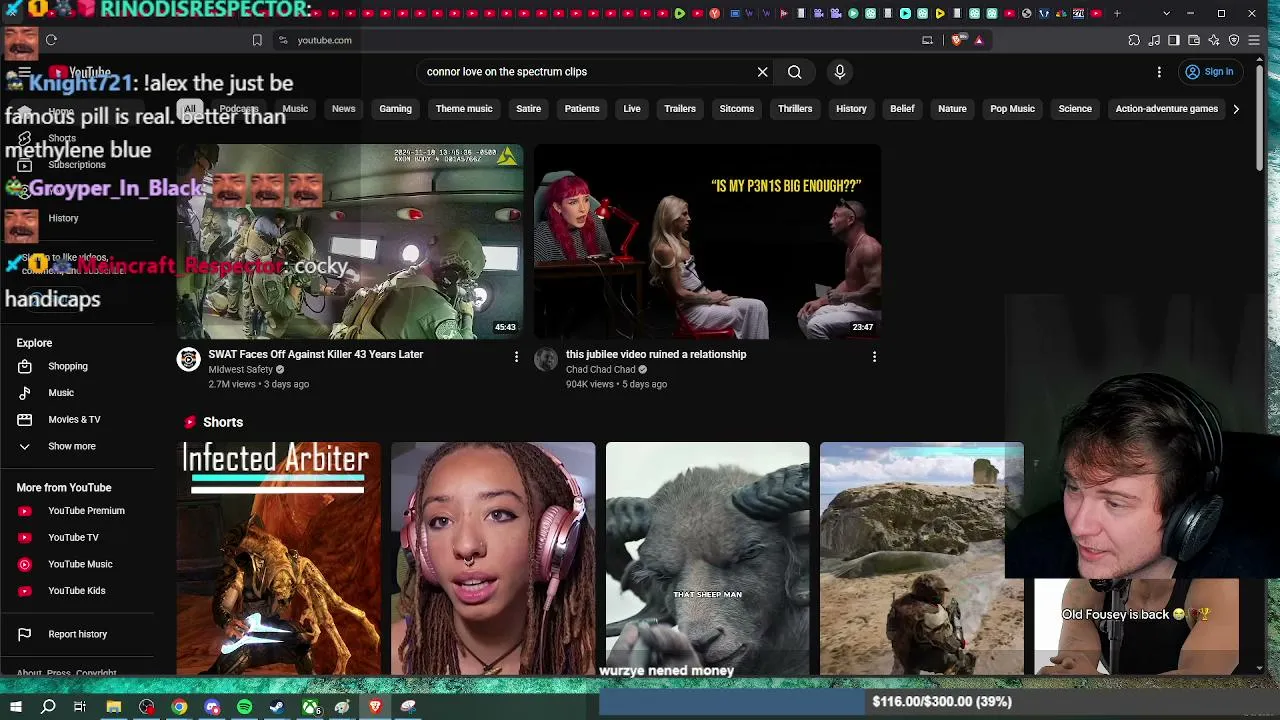The image size is (1280, 720).
Task: Show more filter chips with right arrow
Action: pyautogui.click(x=1236, y=109)
